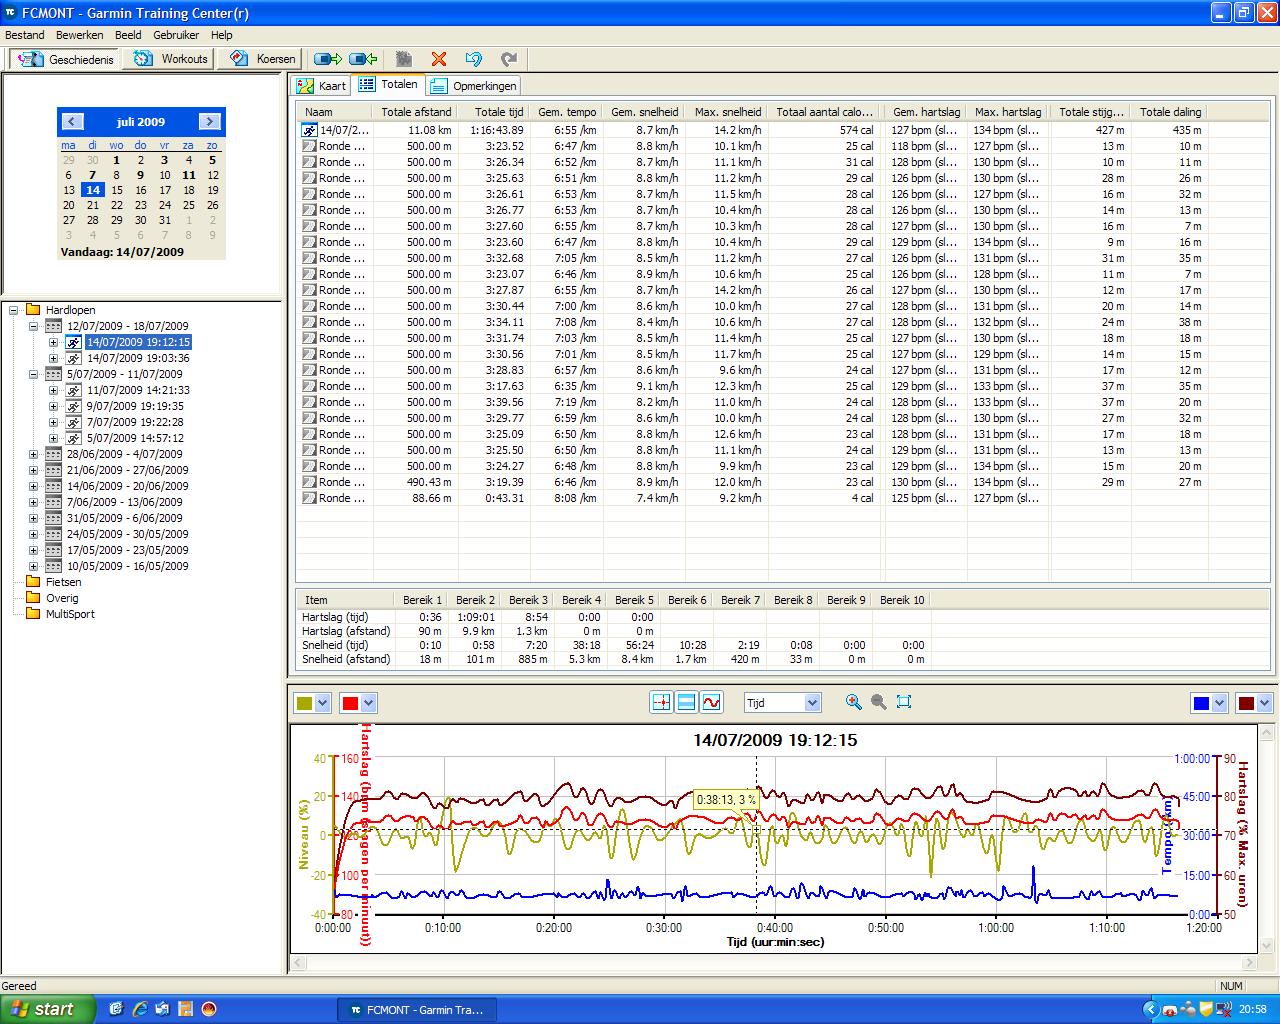Click Send to Device toolbar icon
This screenshot has width=1280, height=1024.
(x=328, y=59)
